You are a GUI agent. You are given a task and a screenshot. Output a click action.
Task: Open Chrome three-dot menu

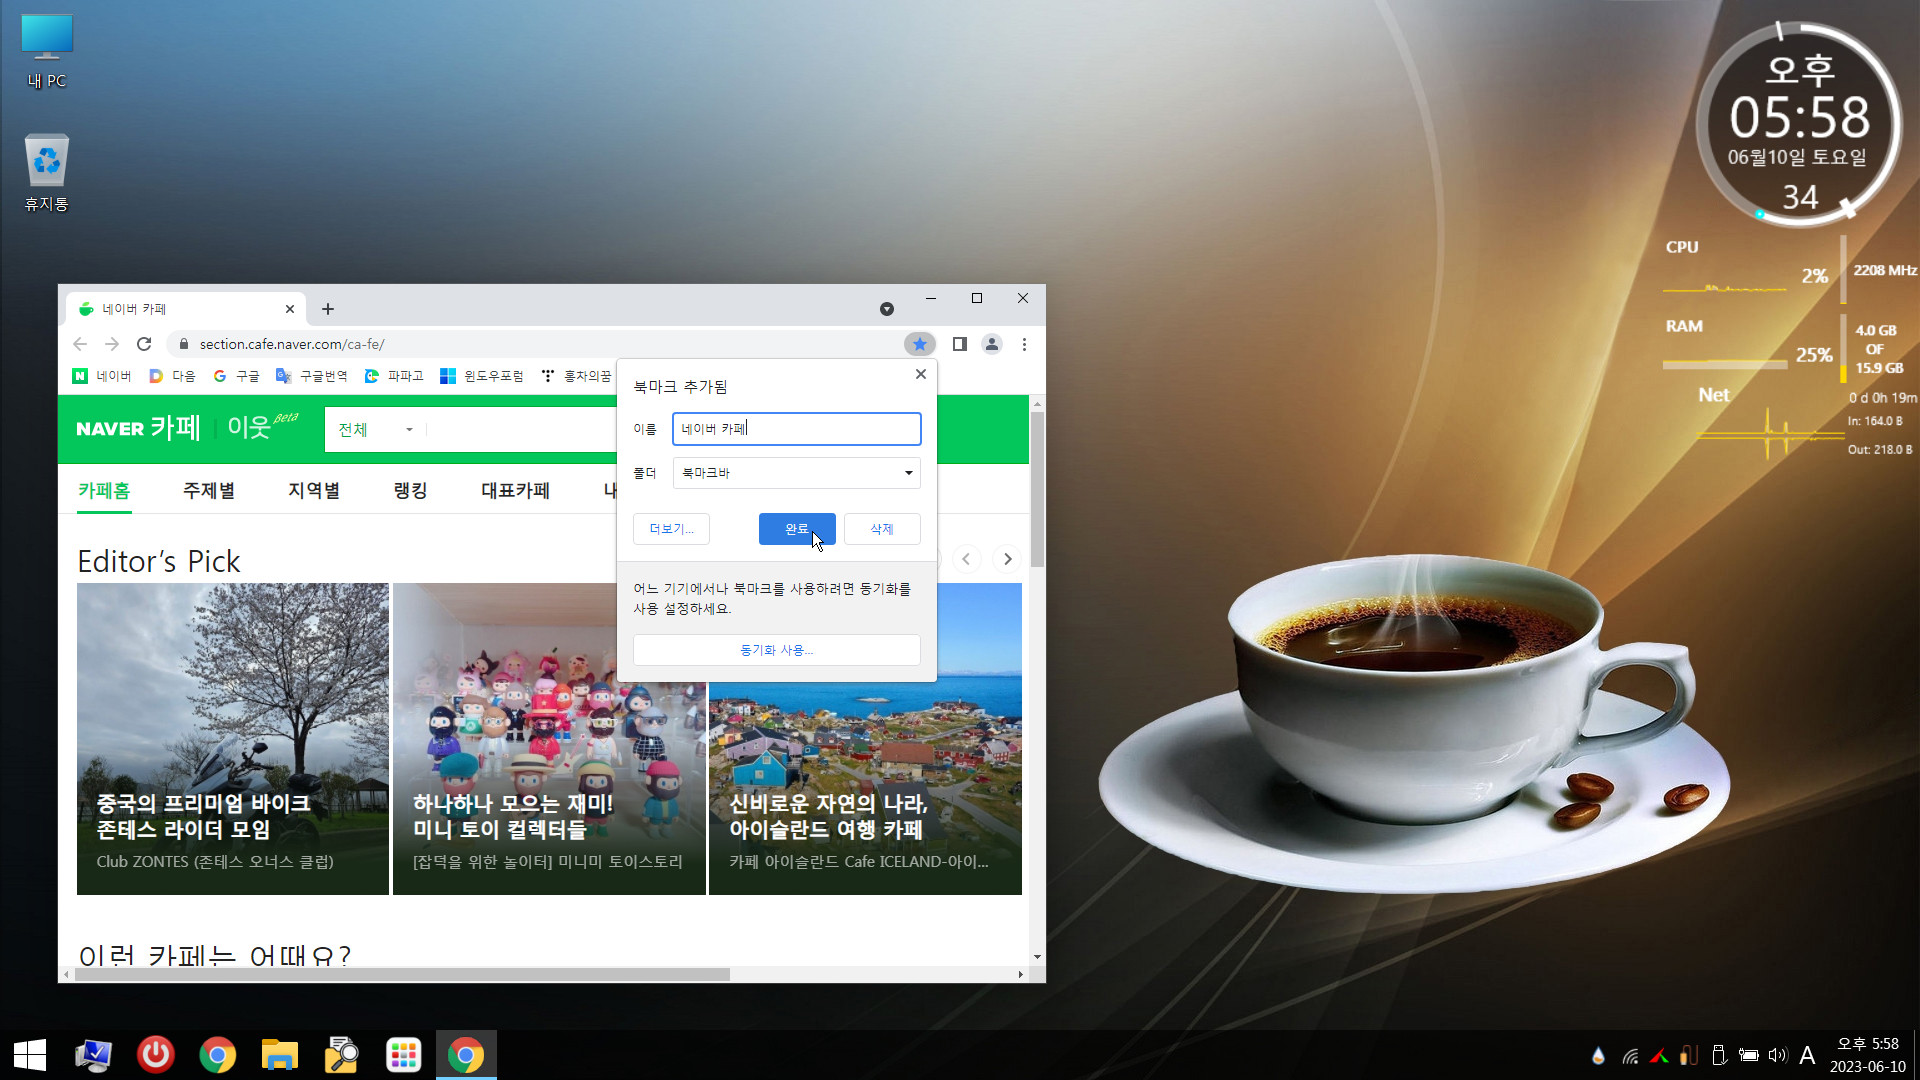click(1024, 344)
